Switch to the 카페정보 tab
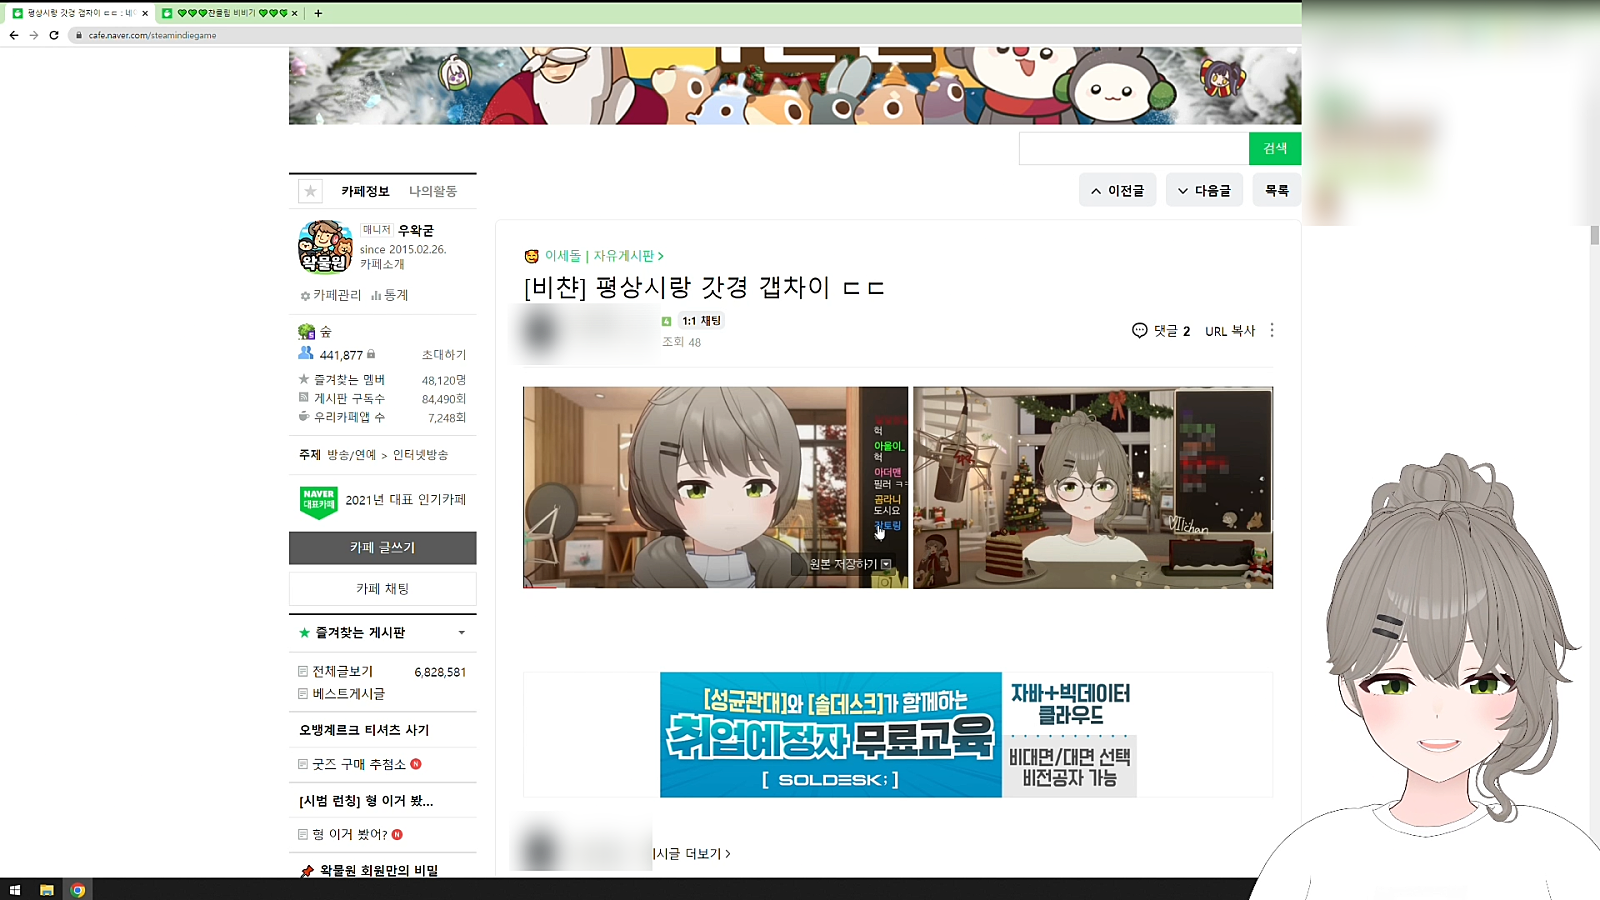Screen dimensions: 1600x900 [365, 191]
